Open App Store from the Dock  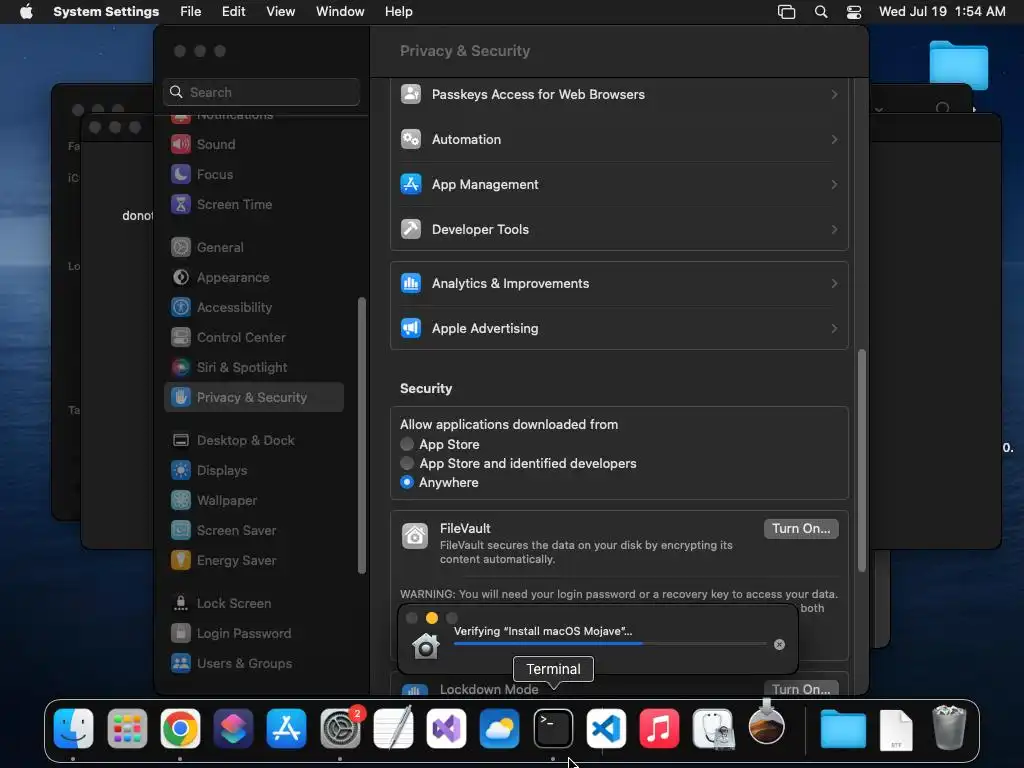pos(287,728)
